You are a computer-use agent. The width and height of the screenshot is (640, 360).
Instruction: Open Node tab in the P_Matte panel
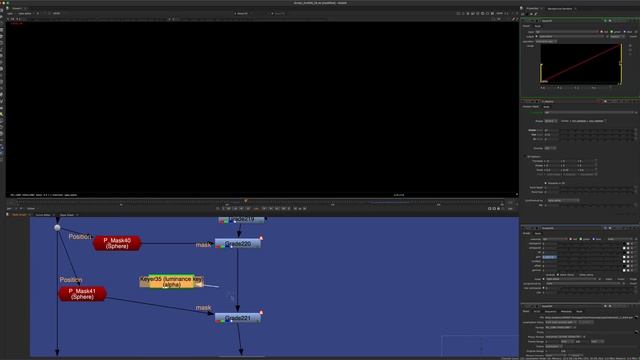point(546,107)
